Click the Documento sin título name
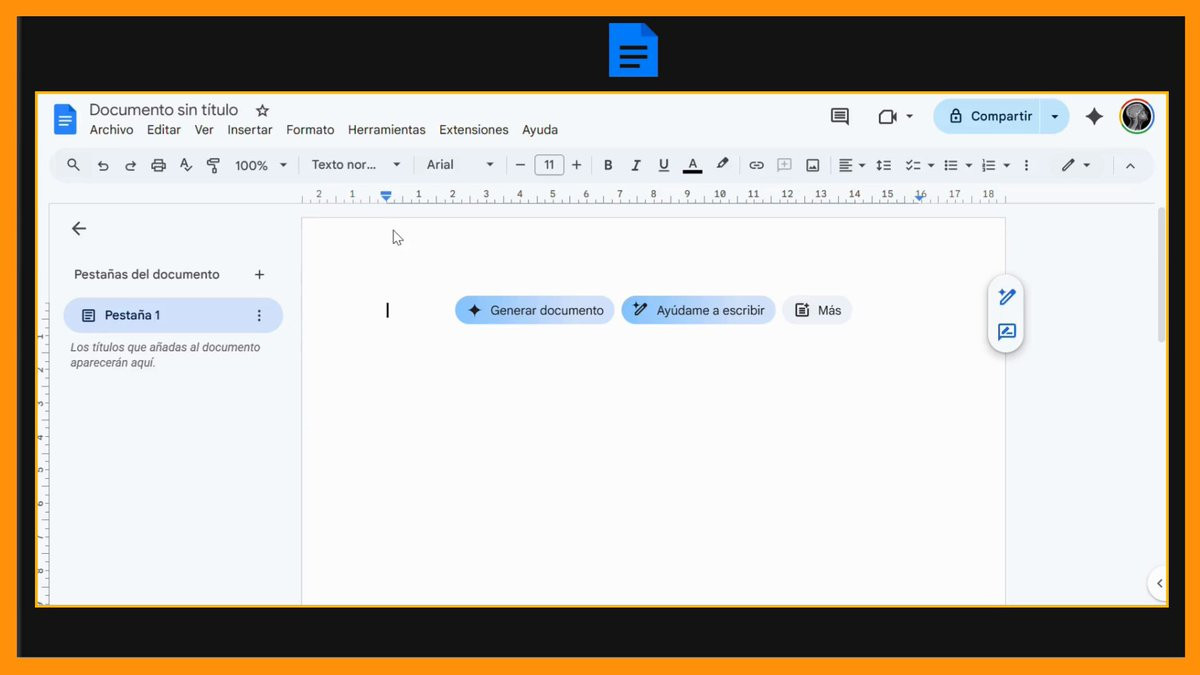The image size is (1200, 675). (x=164, y=110)
